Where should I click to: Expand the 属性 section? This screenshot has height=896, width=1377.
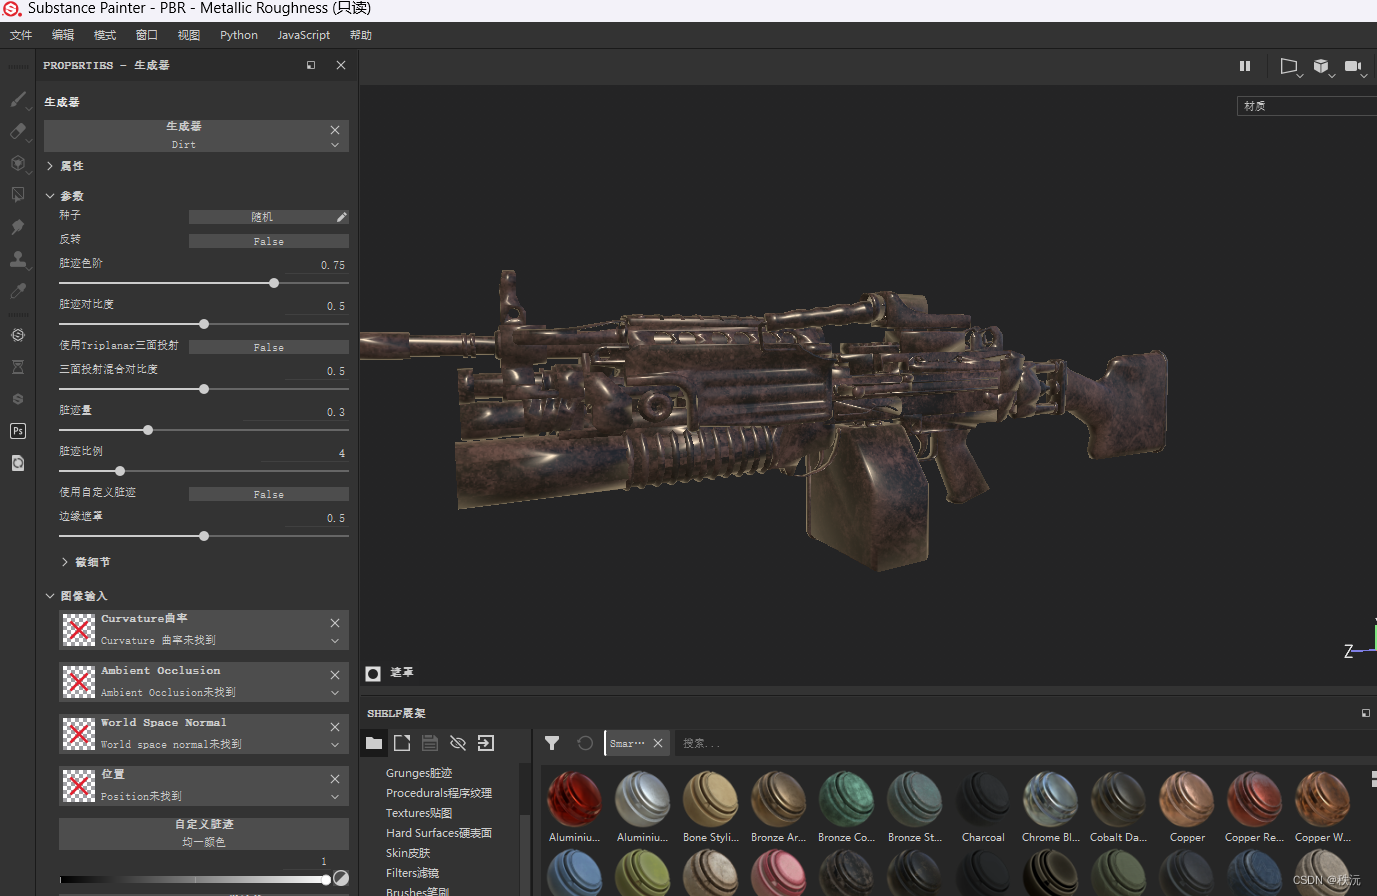pos(50,166)
